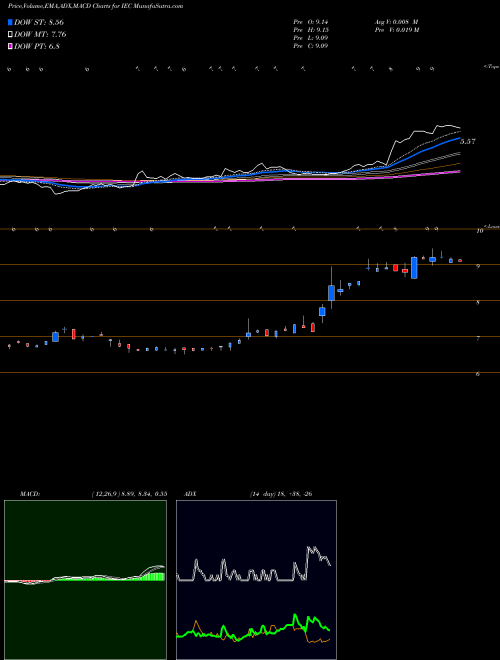Click the 'Pre H: 9.15' value
This screenshot has height=660, width=500.
(311, 30)
